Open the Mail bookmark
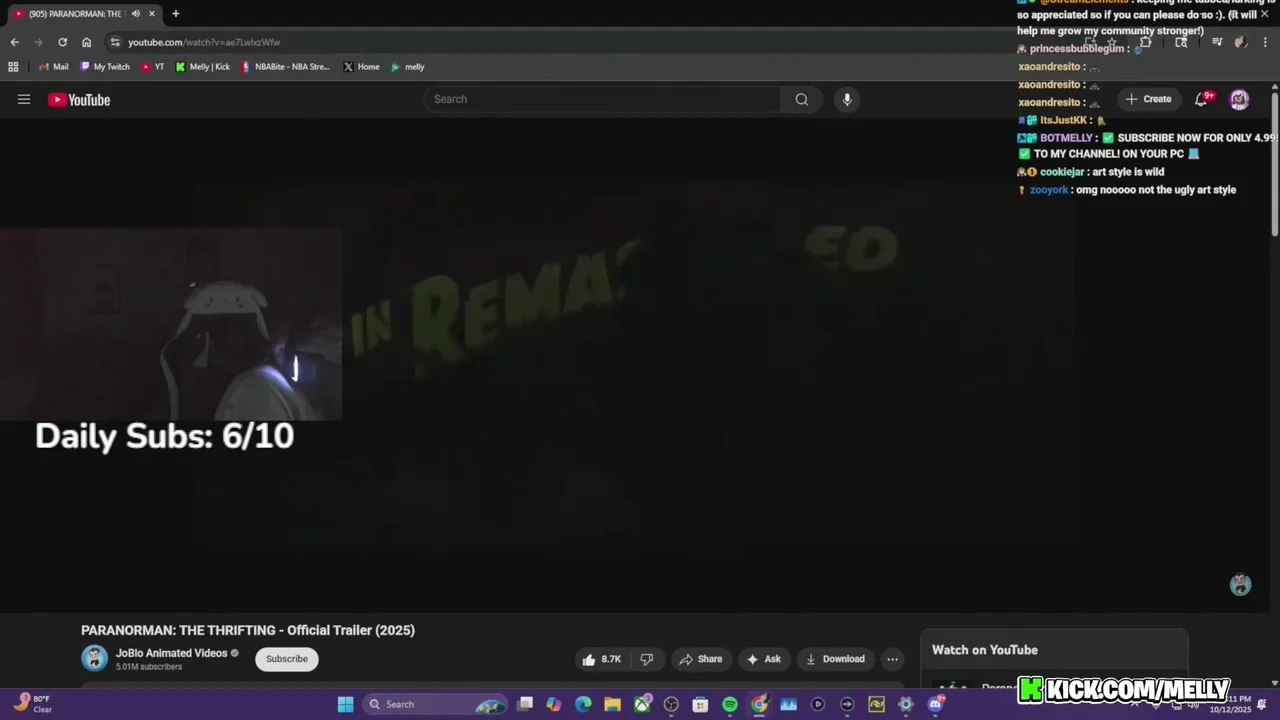1280x720 pixels. pyautogui.click(x=54, y=67)
